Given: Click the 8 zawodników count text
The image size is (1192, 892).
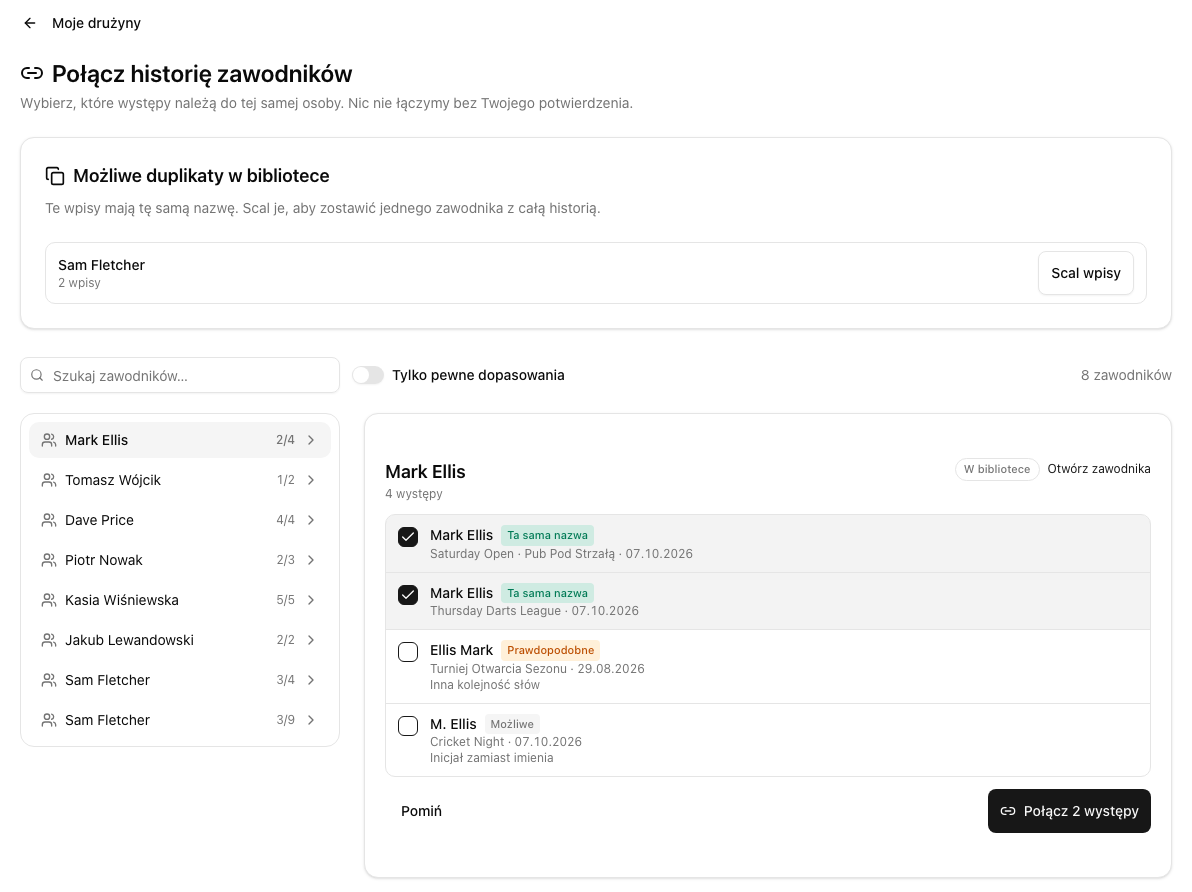Looking at the screenshot, I should (x=1126, y=375).
